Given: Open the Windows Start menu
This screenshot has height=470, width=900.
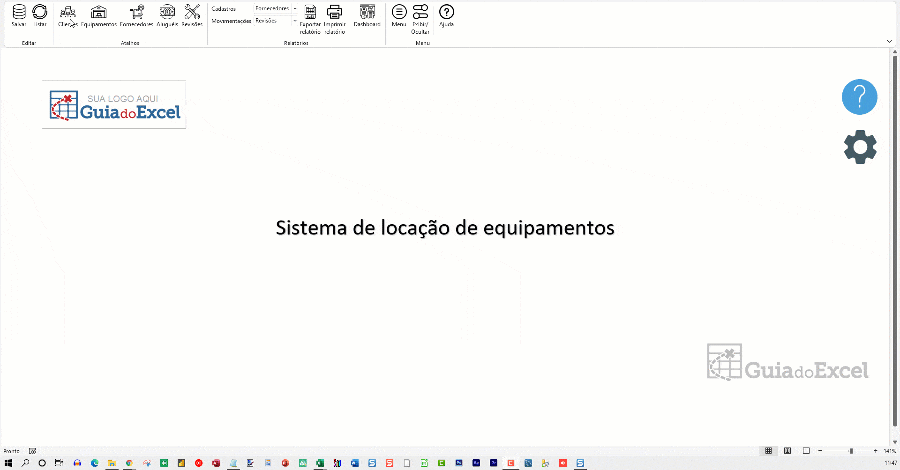Looking at the screenshot, I should (8, 463).
